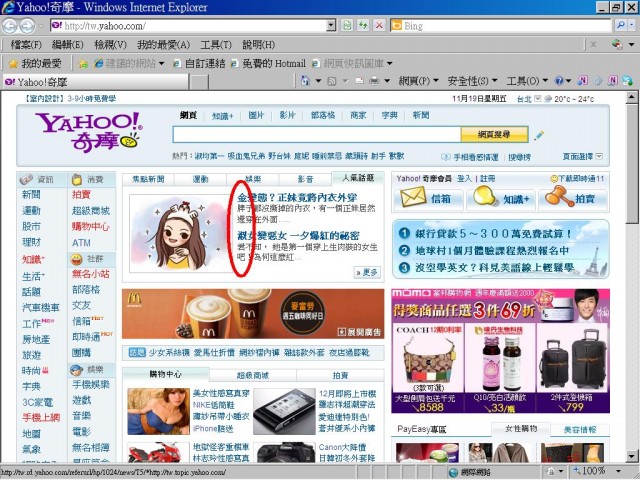Click the Bing search magnifier icon
640x480 pixels.
click(x=620, y=25)
